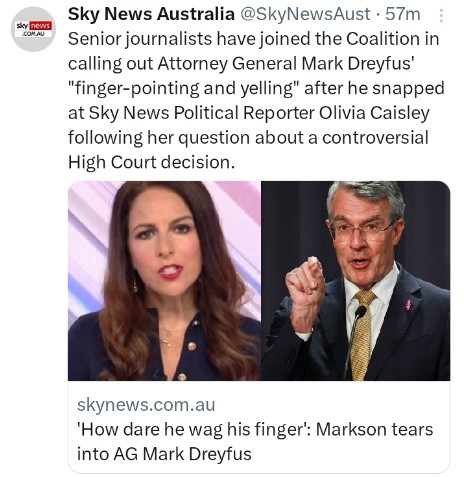
Task: Open right photo of man pointing finger
Action: tap(356, 281)
